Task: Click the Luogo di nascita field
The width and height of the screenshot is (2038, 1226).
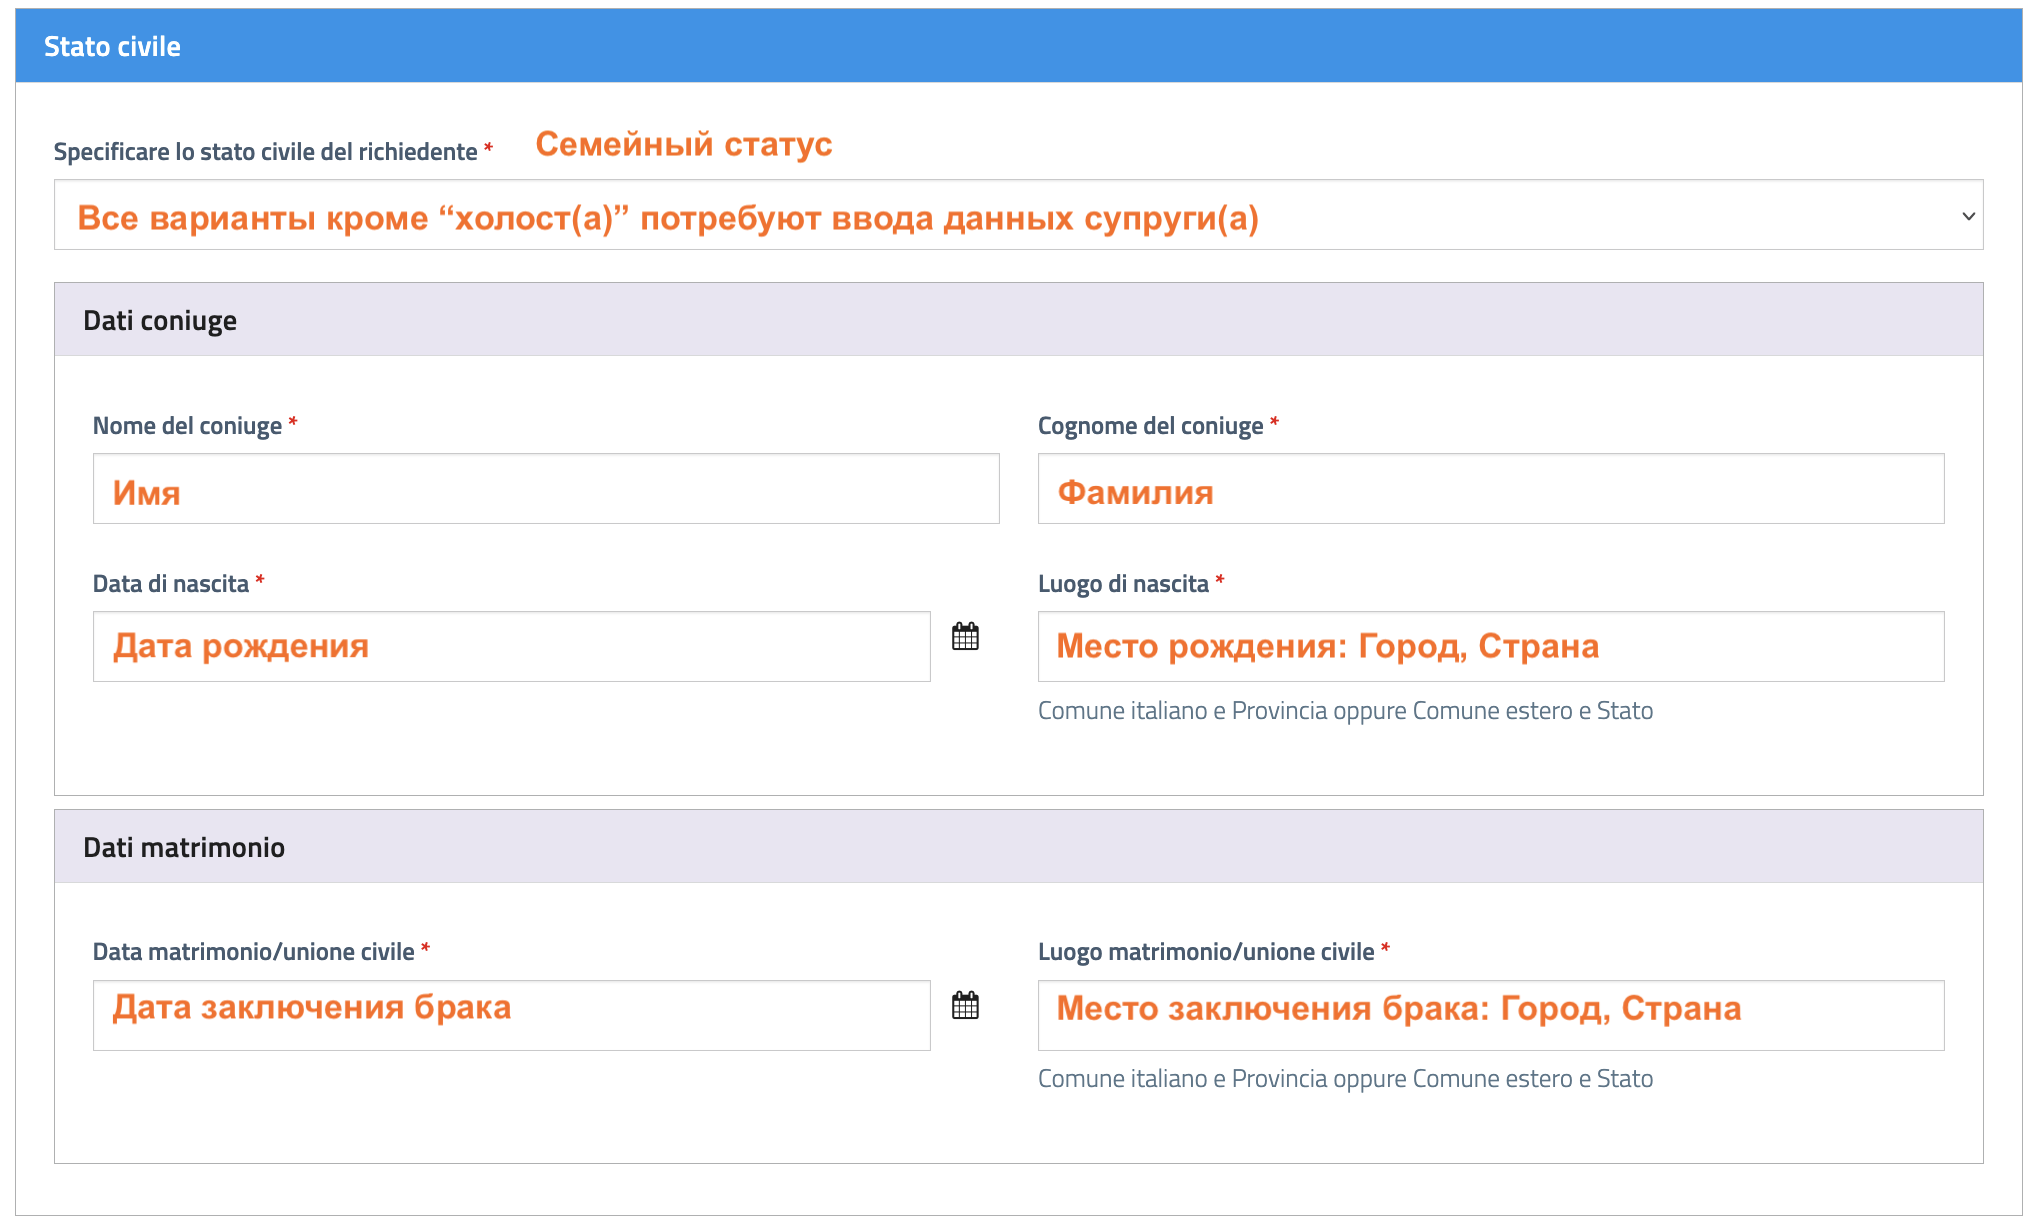Action: point(1491,647)
